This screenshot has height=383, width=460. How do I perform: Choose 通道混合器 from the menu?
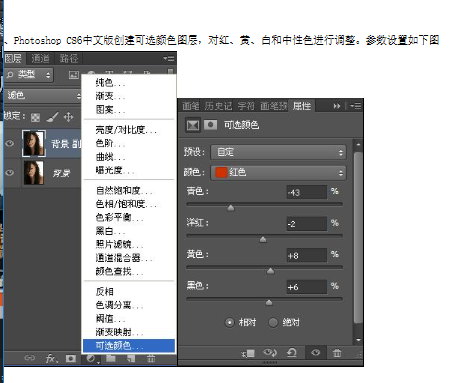pos(129,258)
